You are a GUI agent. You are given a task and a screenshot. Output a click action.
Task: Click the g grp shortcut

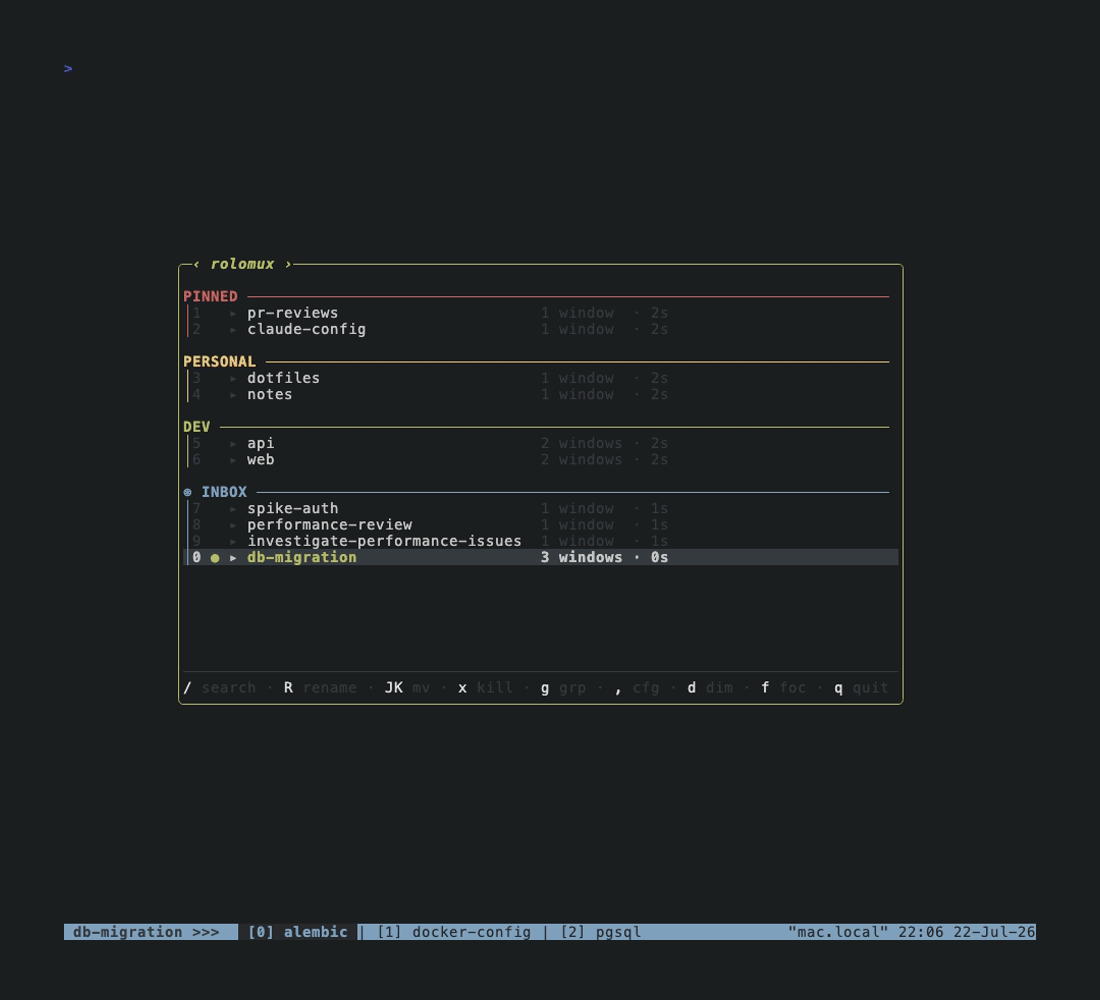[563, 688]
